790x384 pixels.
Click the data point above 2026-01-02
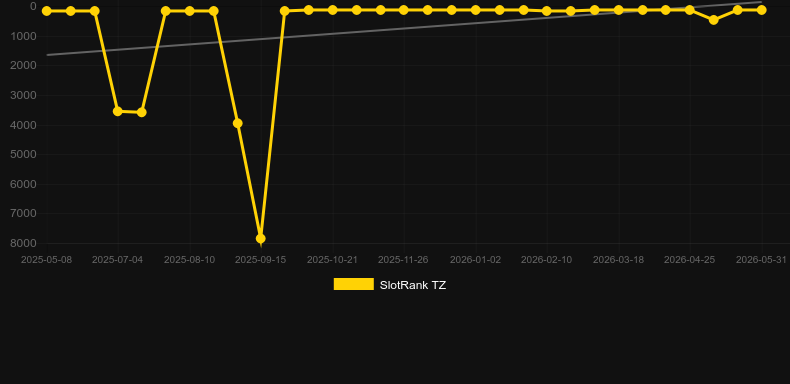tap(475, 10)
